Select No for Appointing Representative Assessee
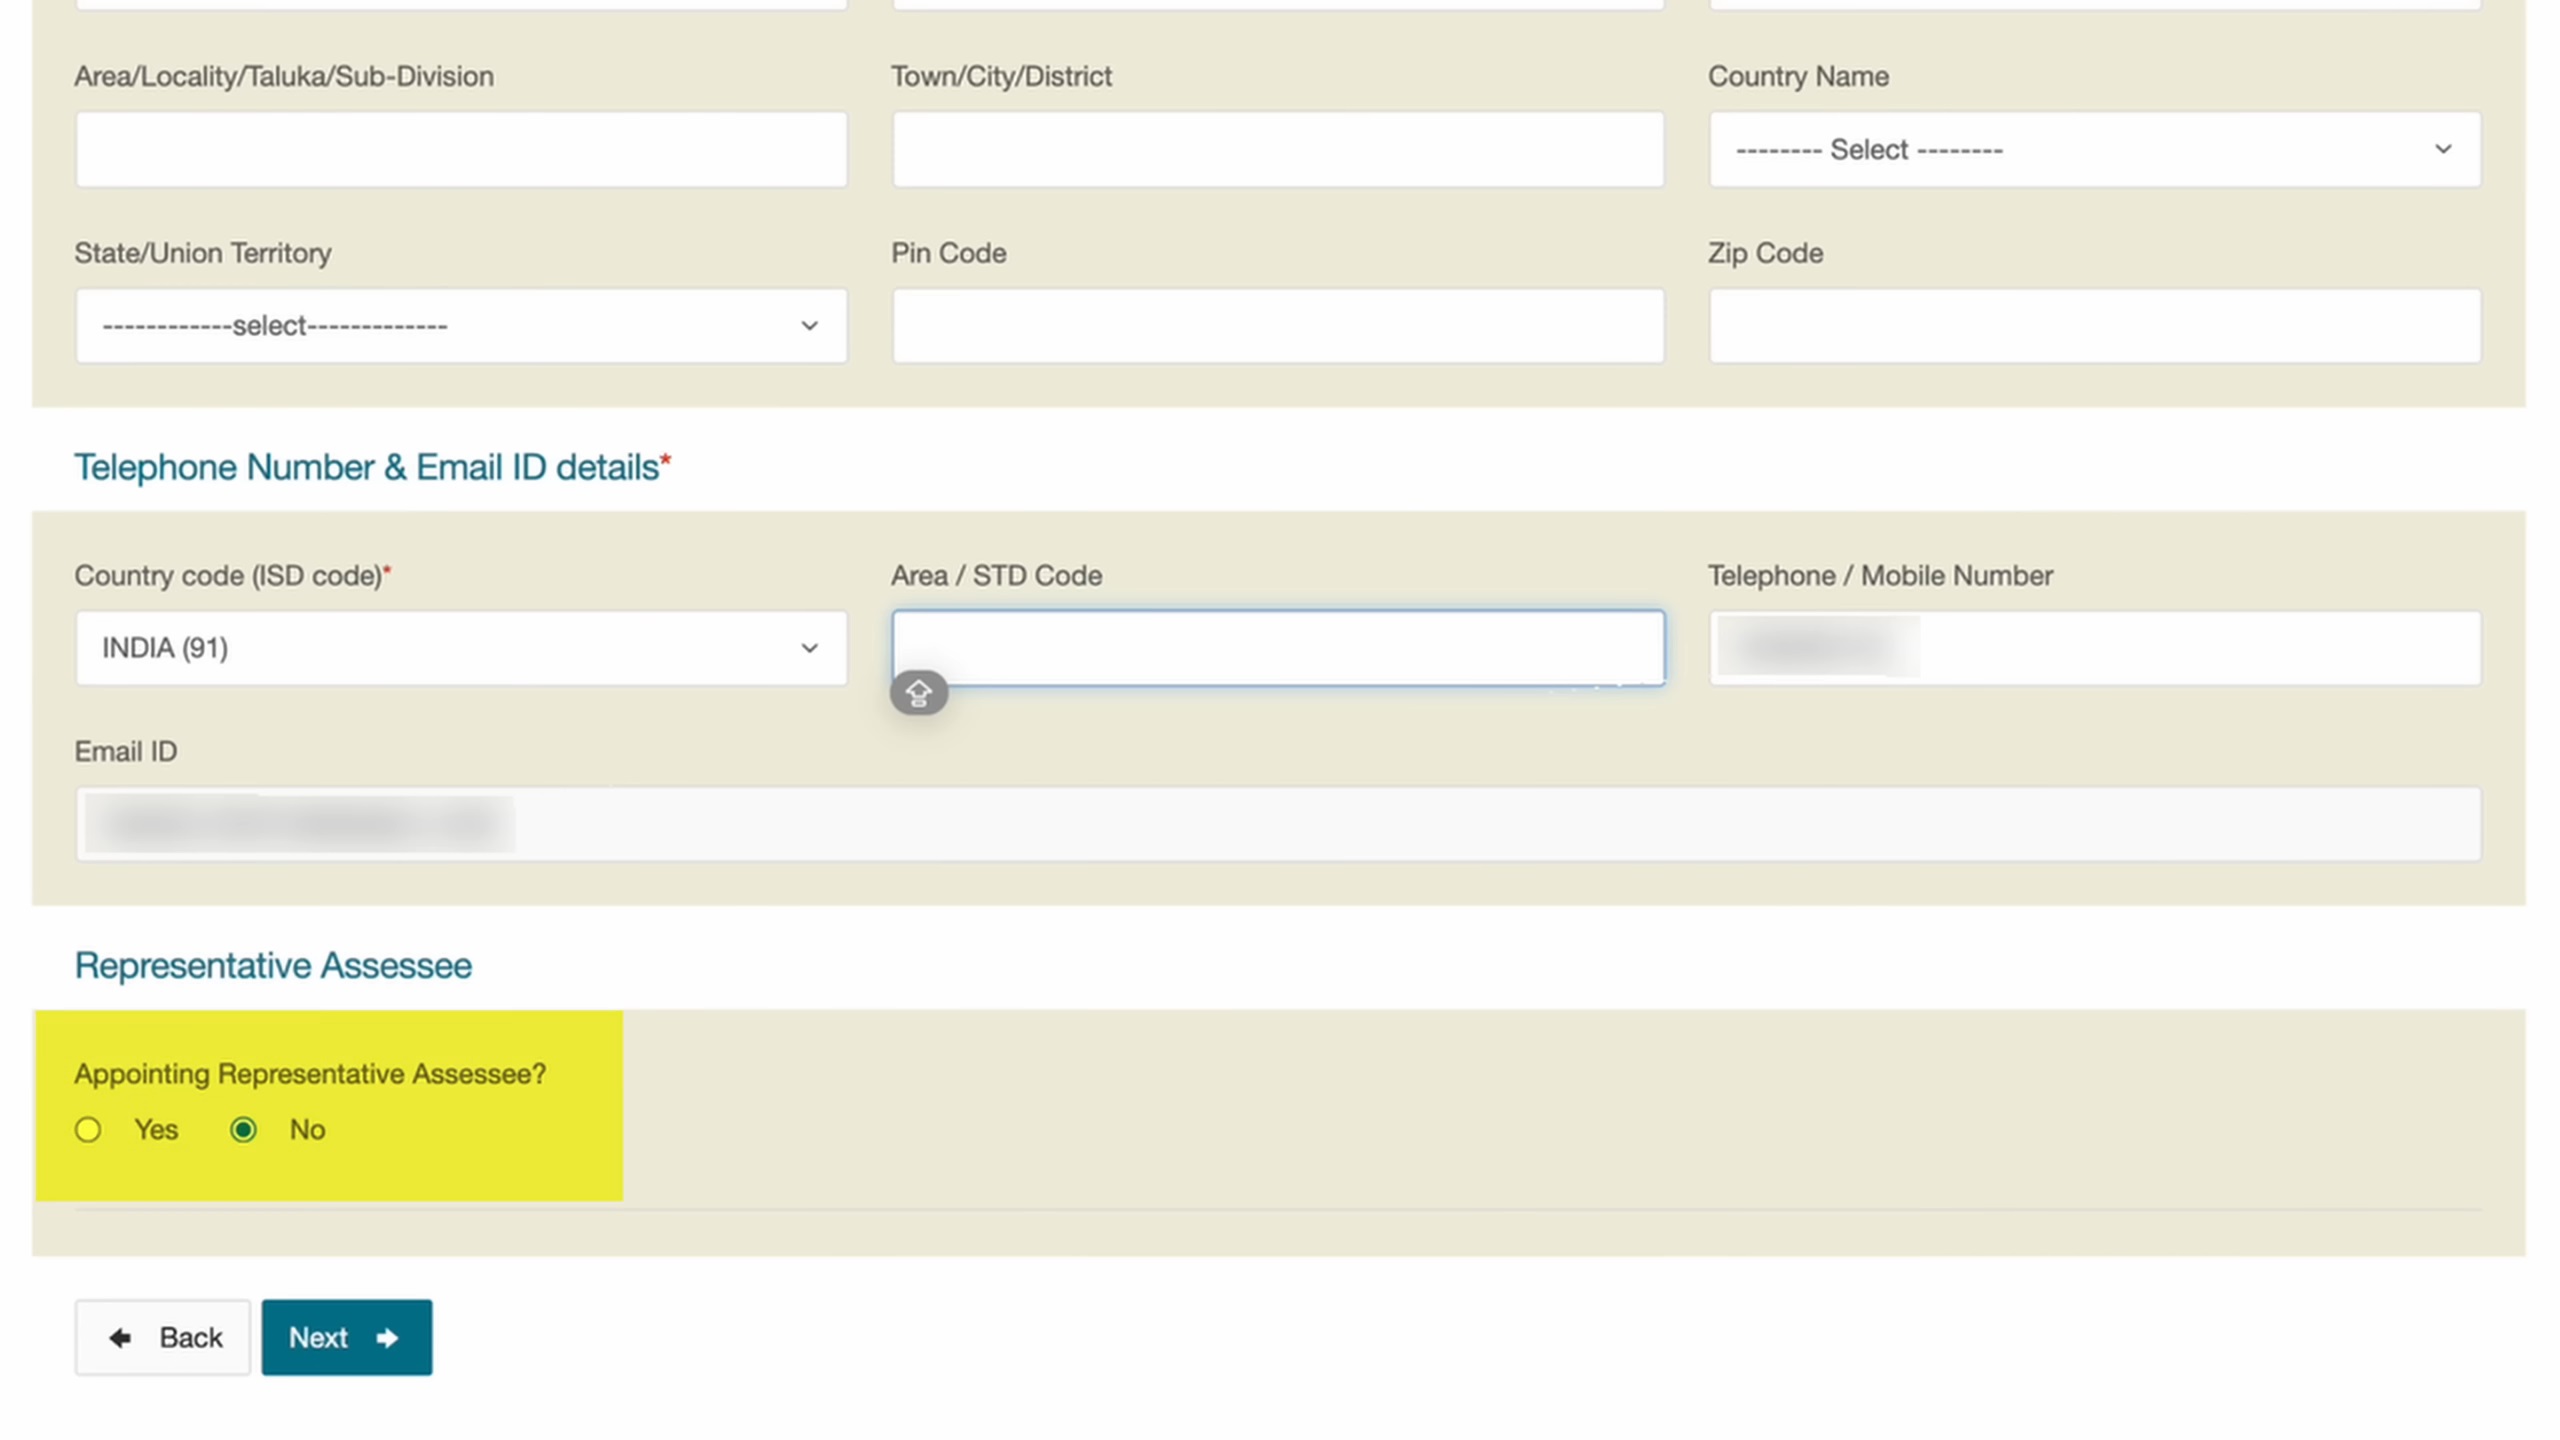The width and height of the screenshot is (2560, 1440). (x=243, y=1130)
